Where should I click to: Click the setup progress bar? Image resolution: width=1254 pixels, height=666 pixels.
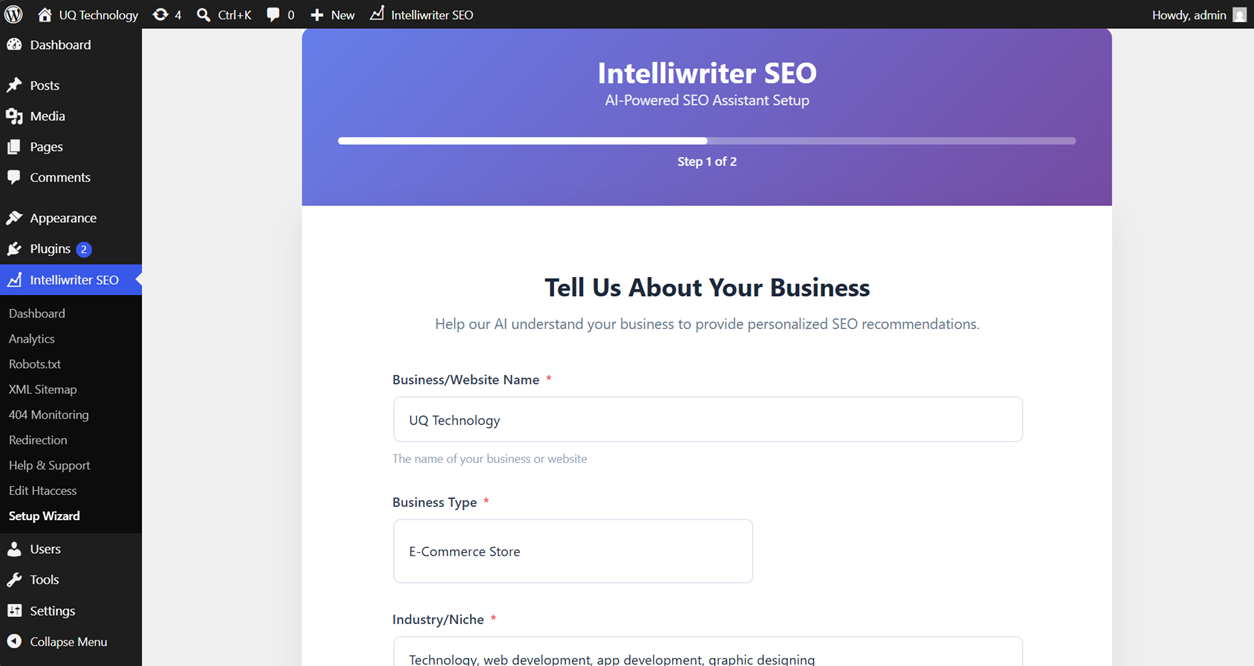coord(707,141)
